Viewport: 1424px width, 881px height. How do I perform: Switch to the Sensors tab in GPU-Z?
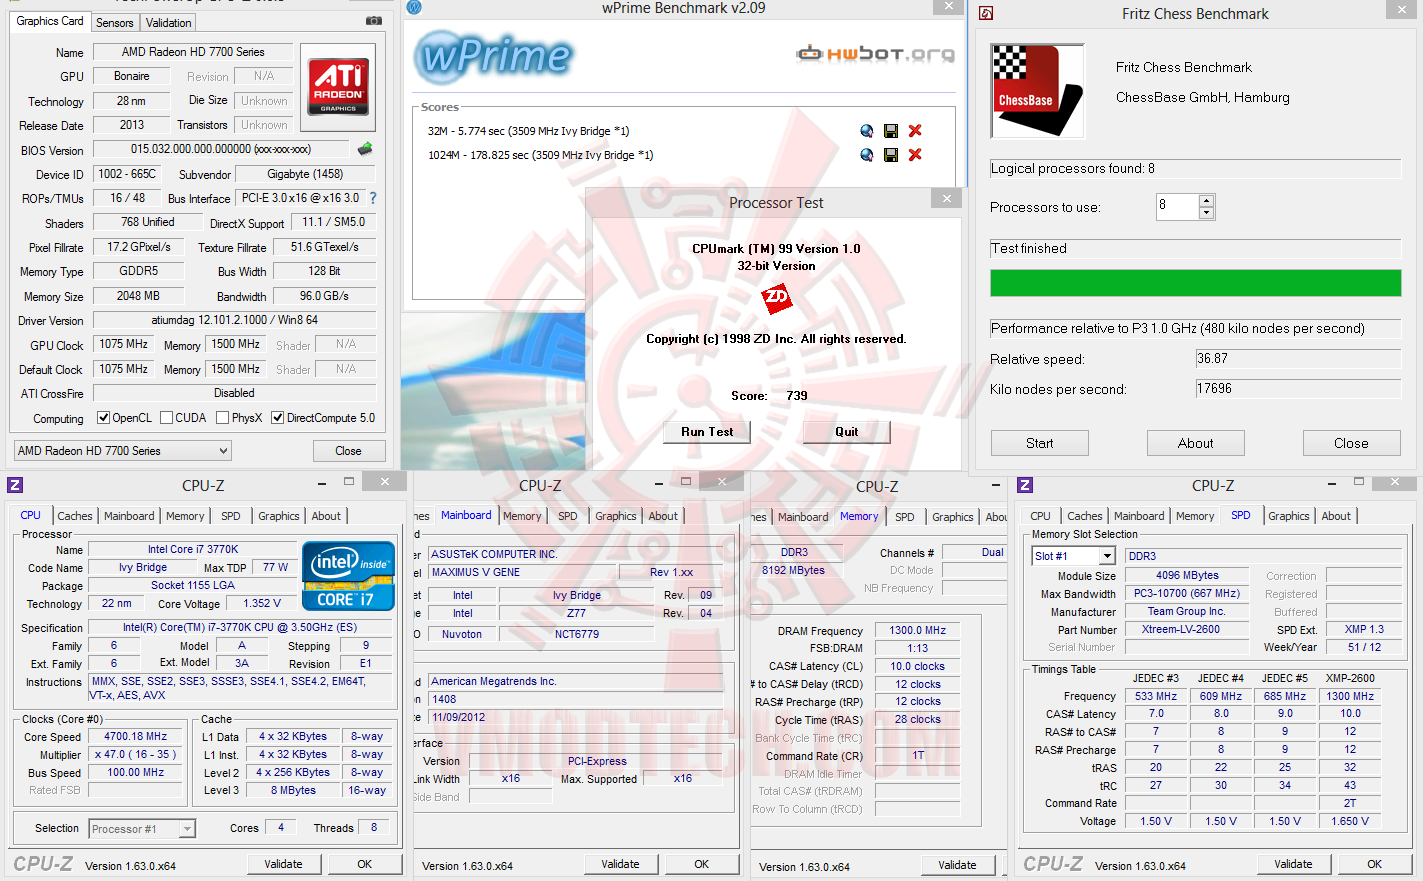[x=114, y=22]
